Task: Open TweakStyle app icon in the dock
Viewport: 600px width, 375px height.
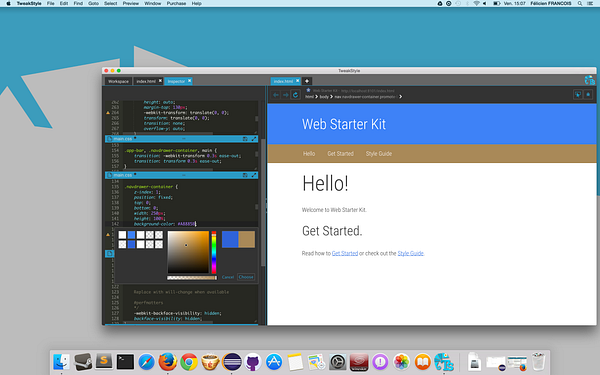Action: pos(444,362)
